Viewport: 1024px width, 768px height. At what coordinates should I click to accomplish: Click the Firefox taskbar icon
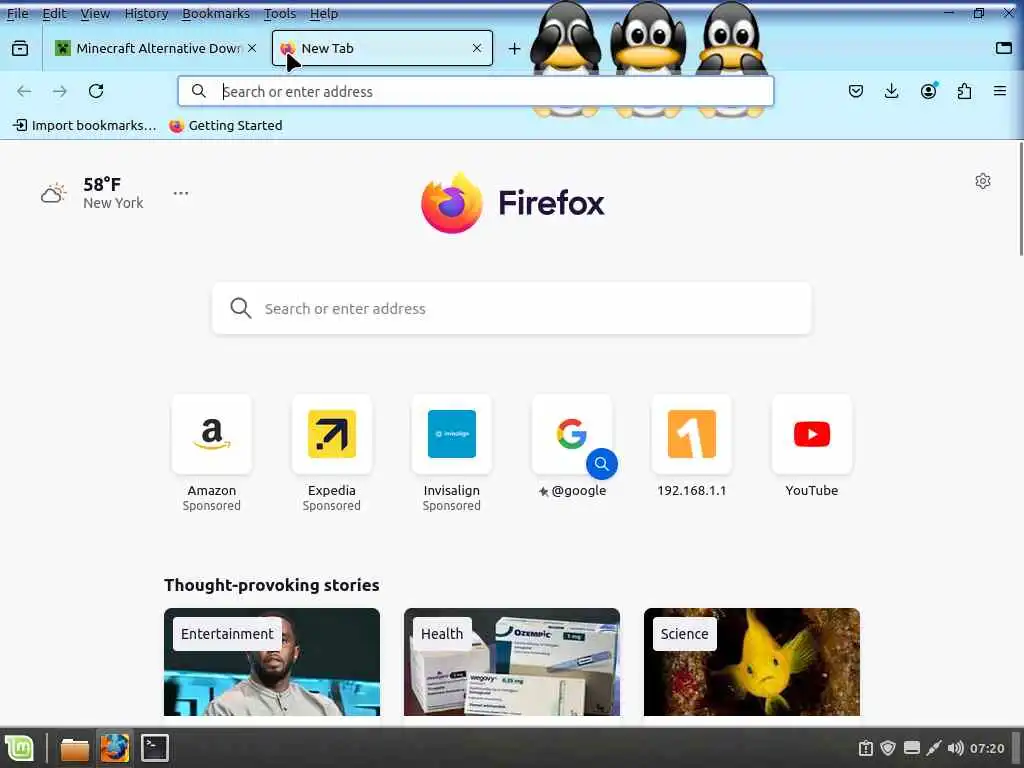(x=114, y=748)
